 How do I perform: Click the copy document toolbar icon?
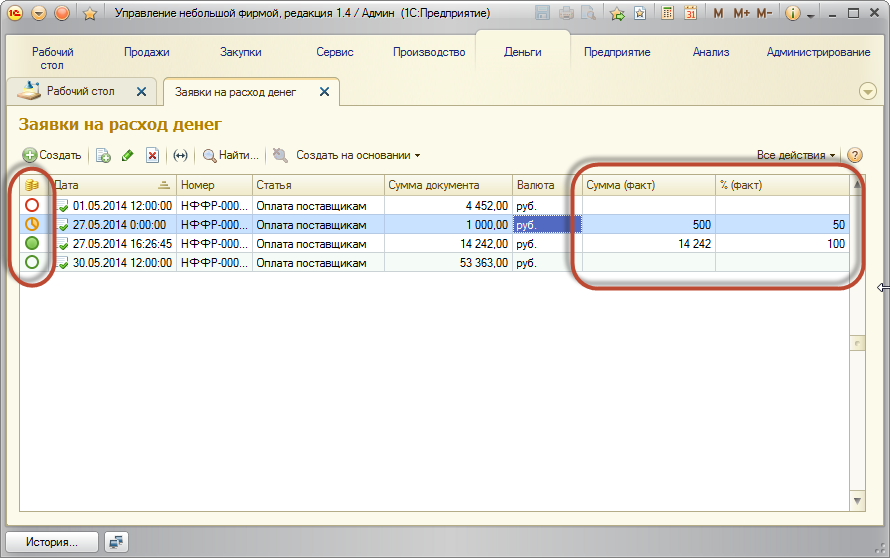[103, 155]
